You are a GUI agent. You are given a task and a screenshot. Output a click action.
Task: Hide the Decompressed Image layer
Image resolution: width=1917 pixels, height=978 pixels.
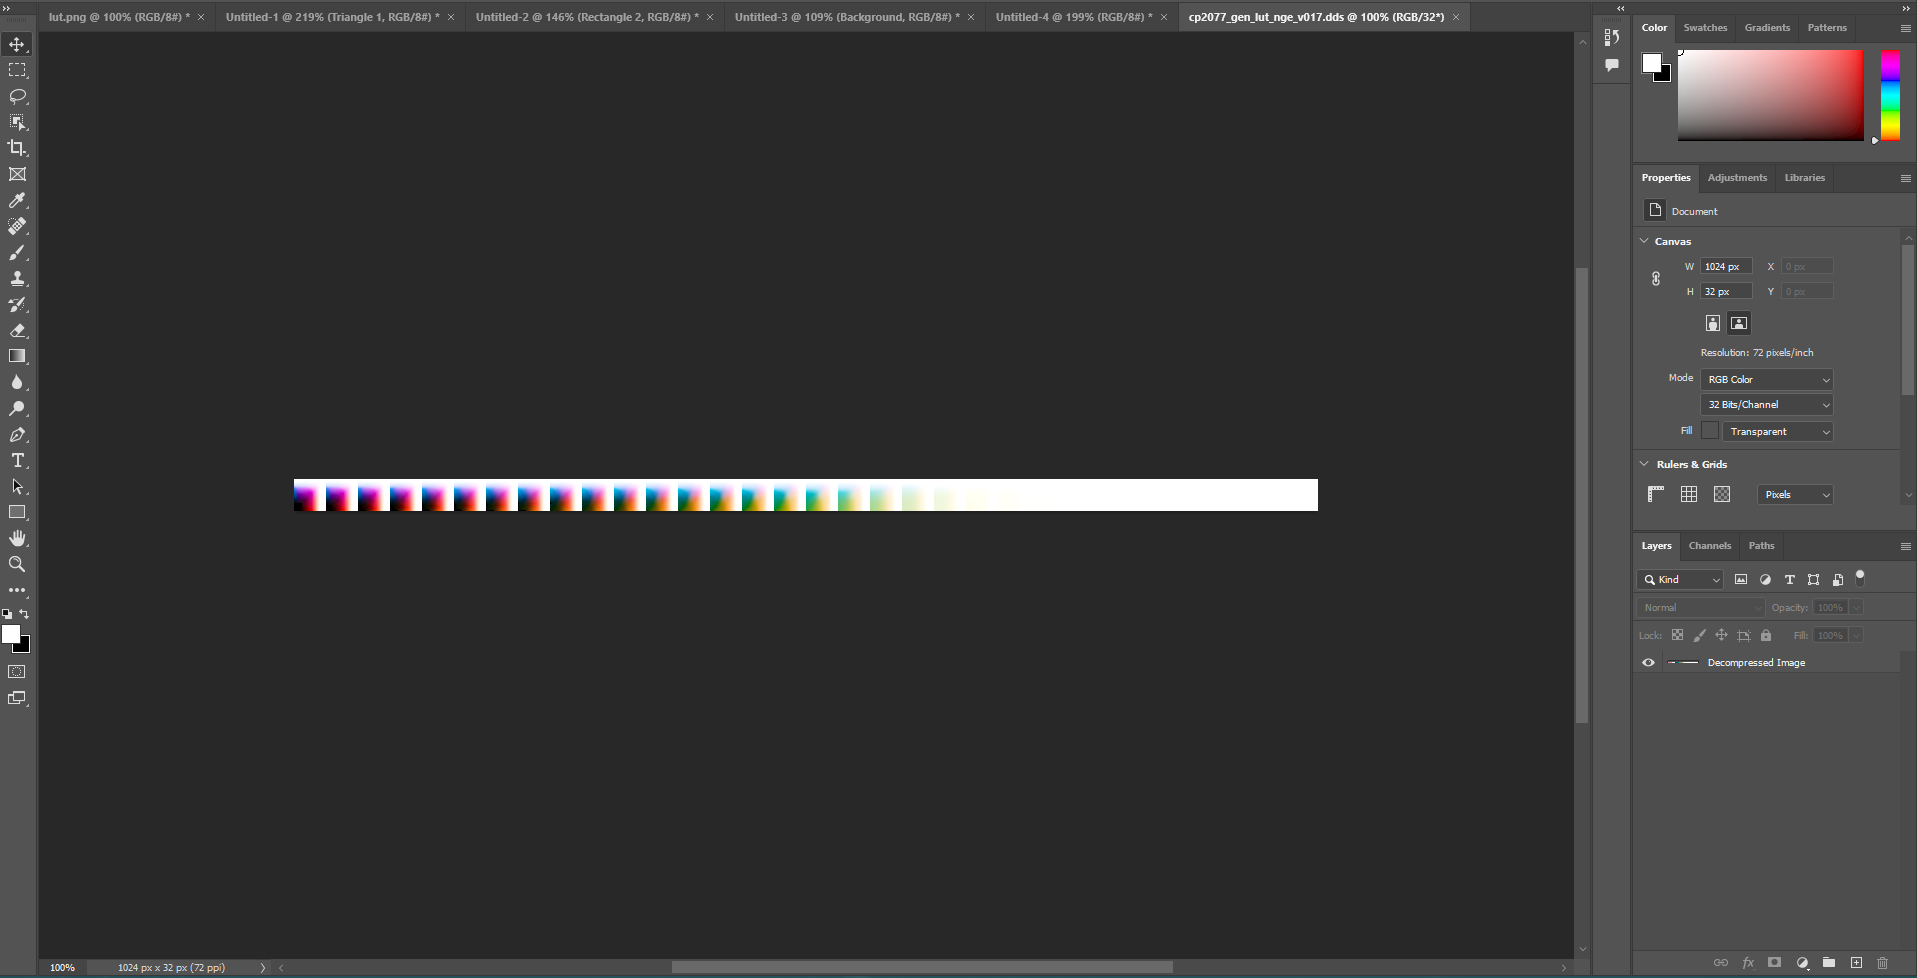click(x=1648, y=663)
